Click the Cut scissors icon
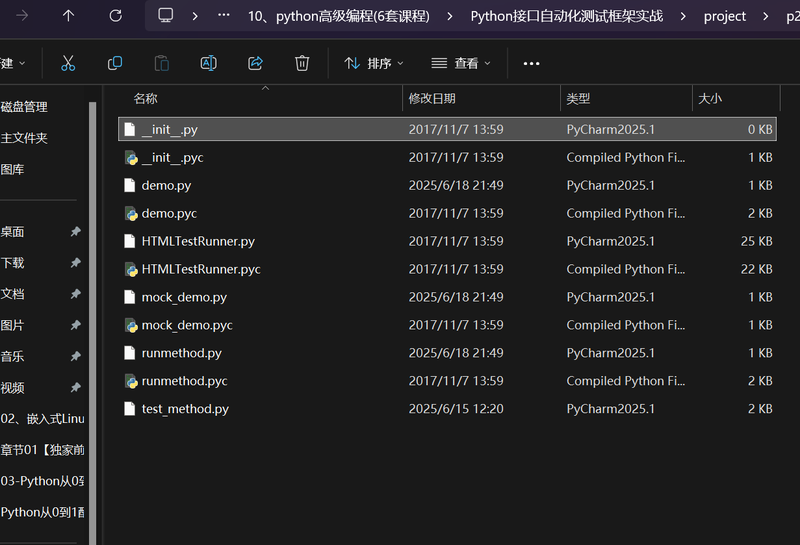This screenshot has width=800, height=545. pos(68,63)
